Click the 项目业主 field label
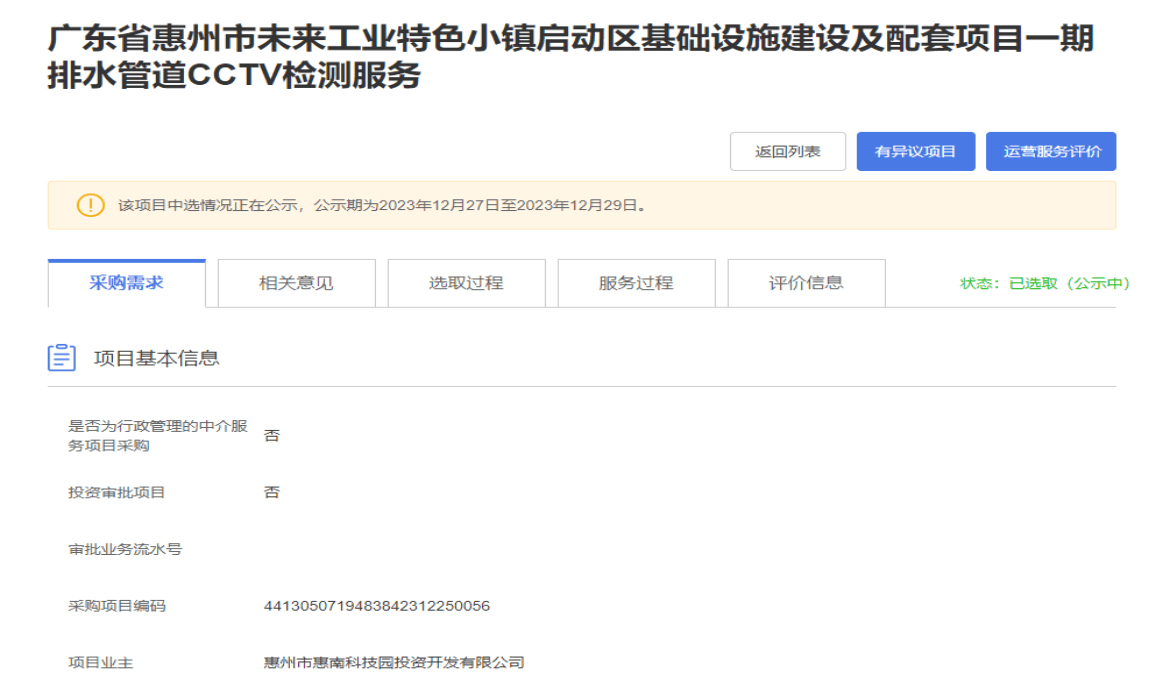 100,662
